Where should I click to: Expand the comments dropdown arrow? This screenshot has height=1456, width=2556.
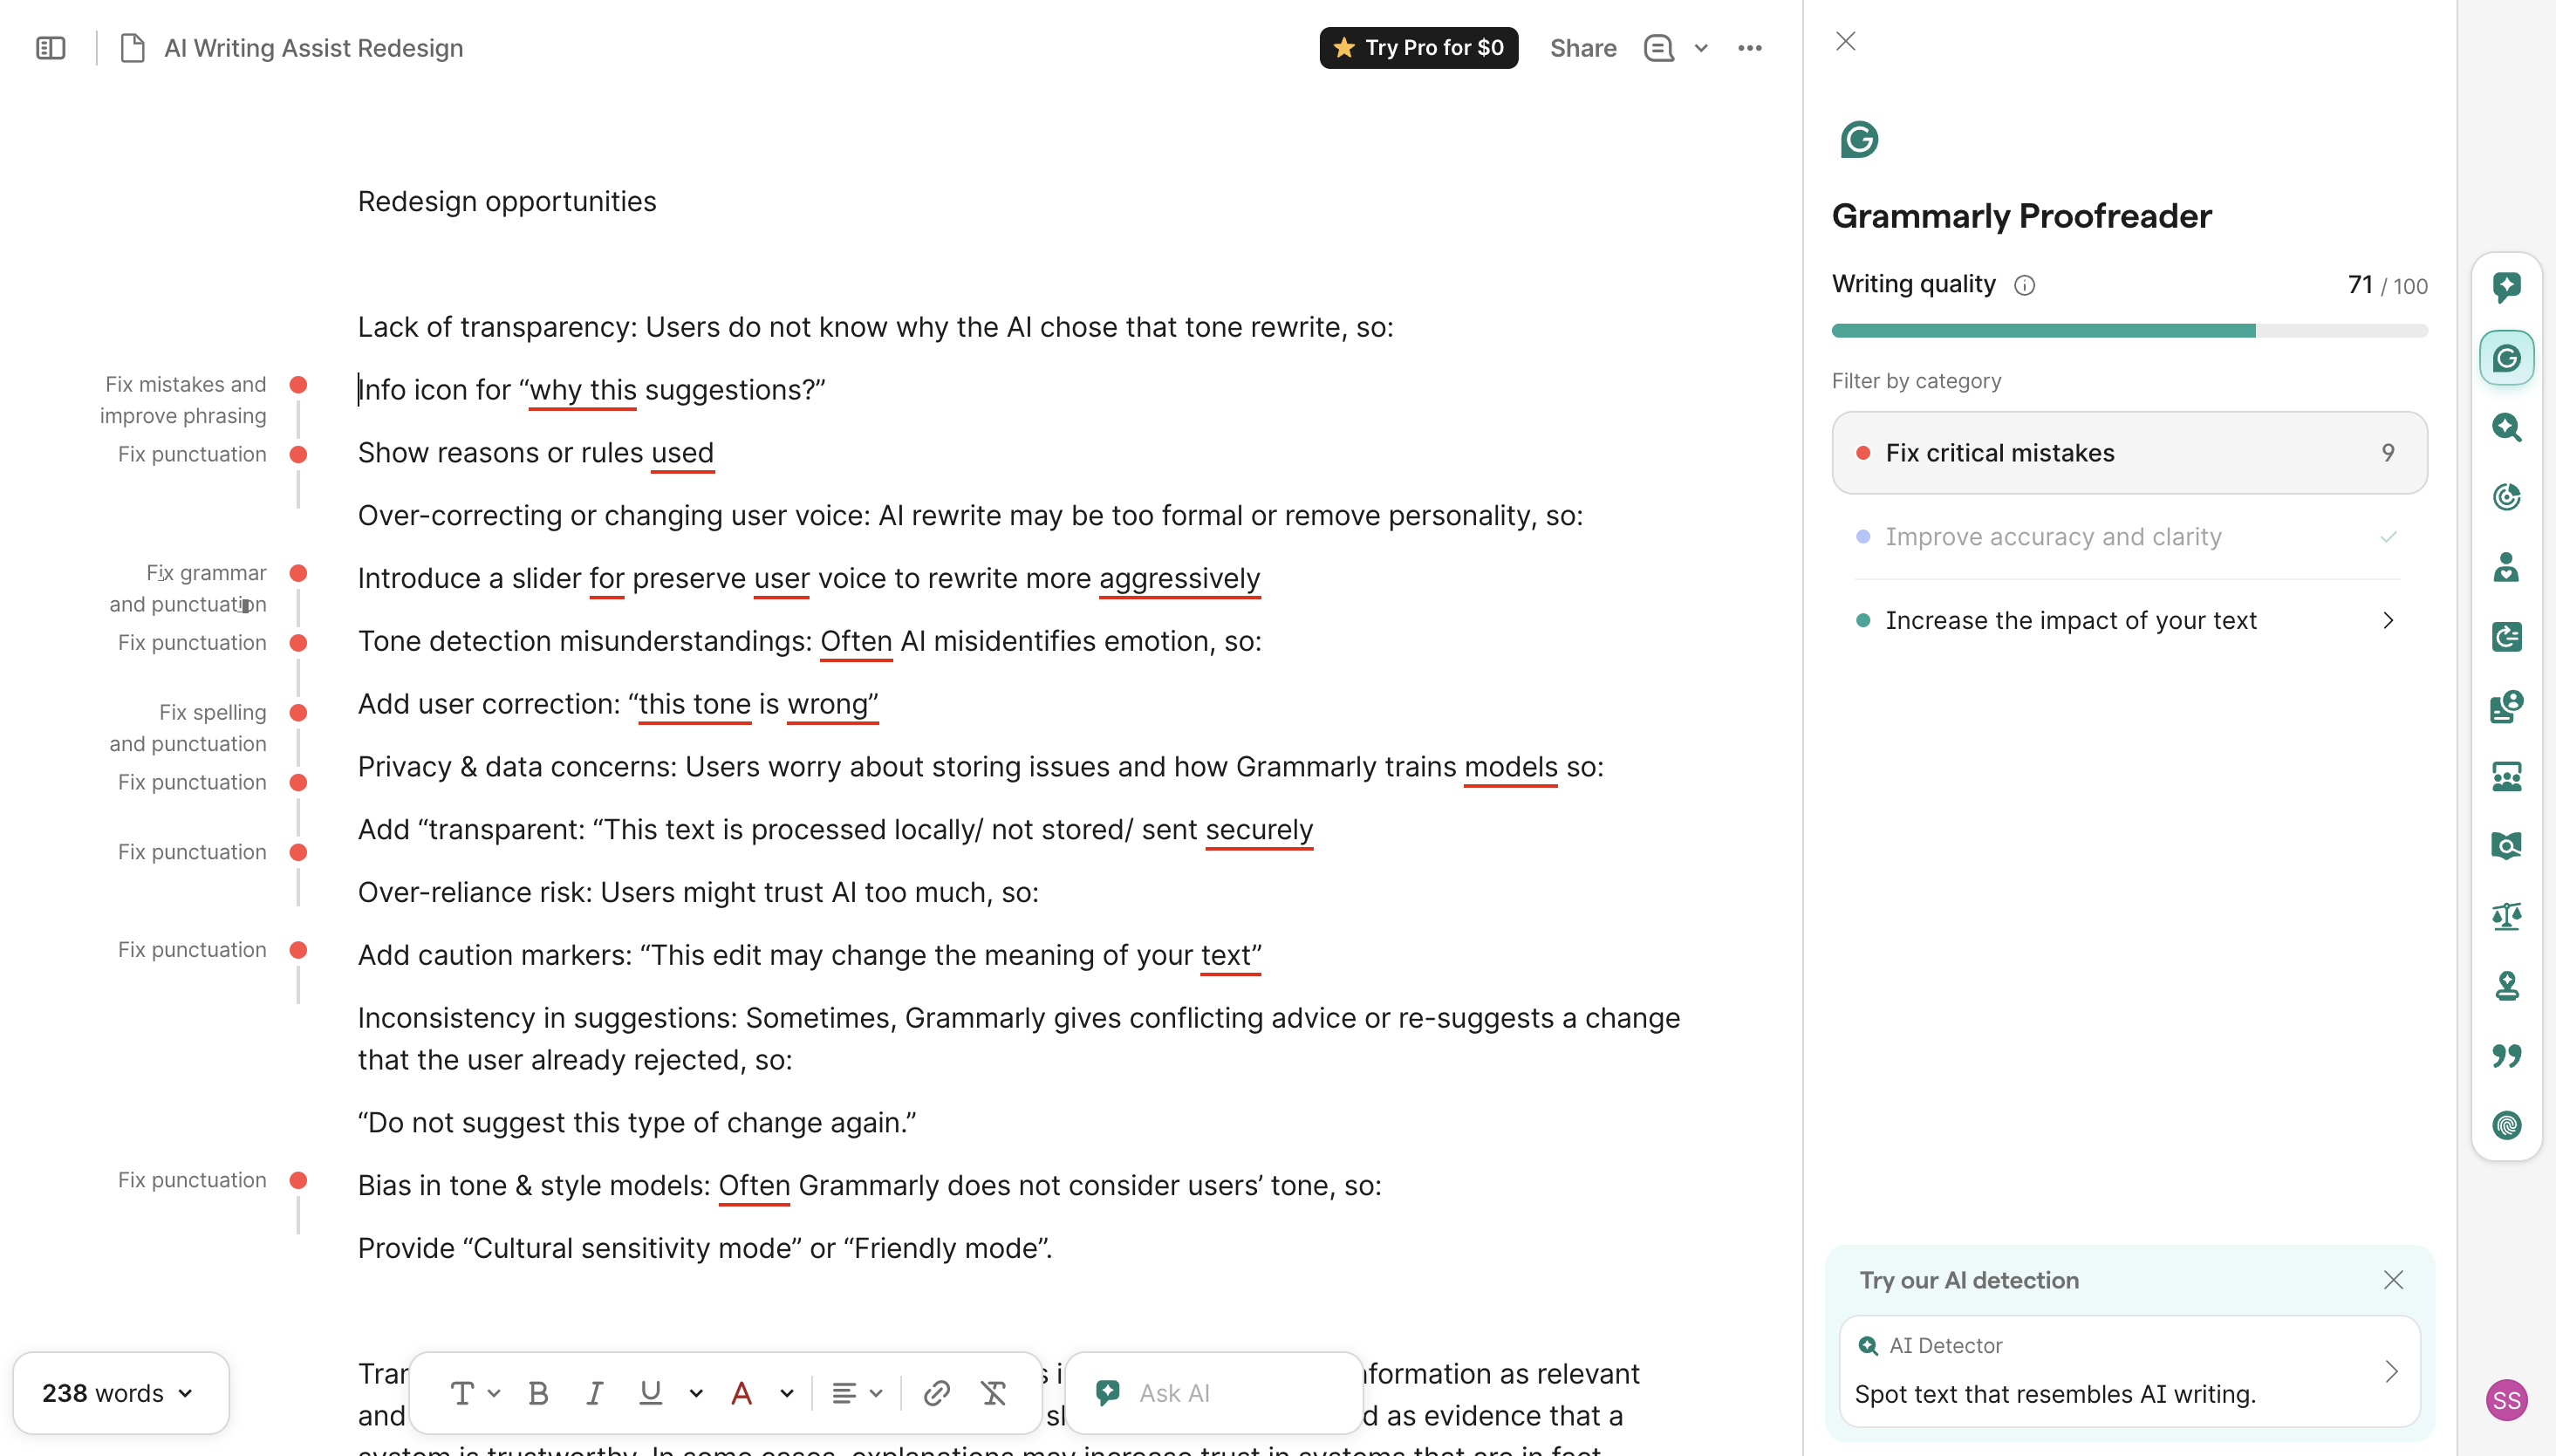pyautogui.click(x=1701, y=48)
